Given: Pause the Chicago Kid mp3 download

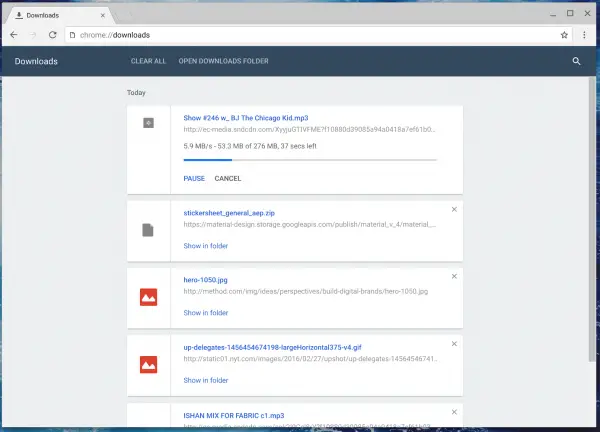Looking at the screenshot, I should coord(194,178).
